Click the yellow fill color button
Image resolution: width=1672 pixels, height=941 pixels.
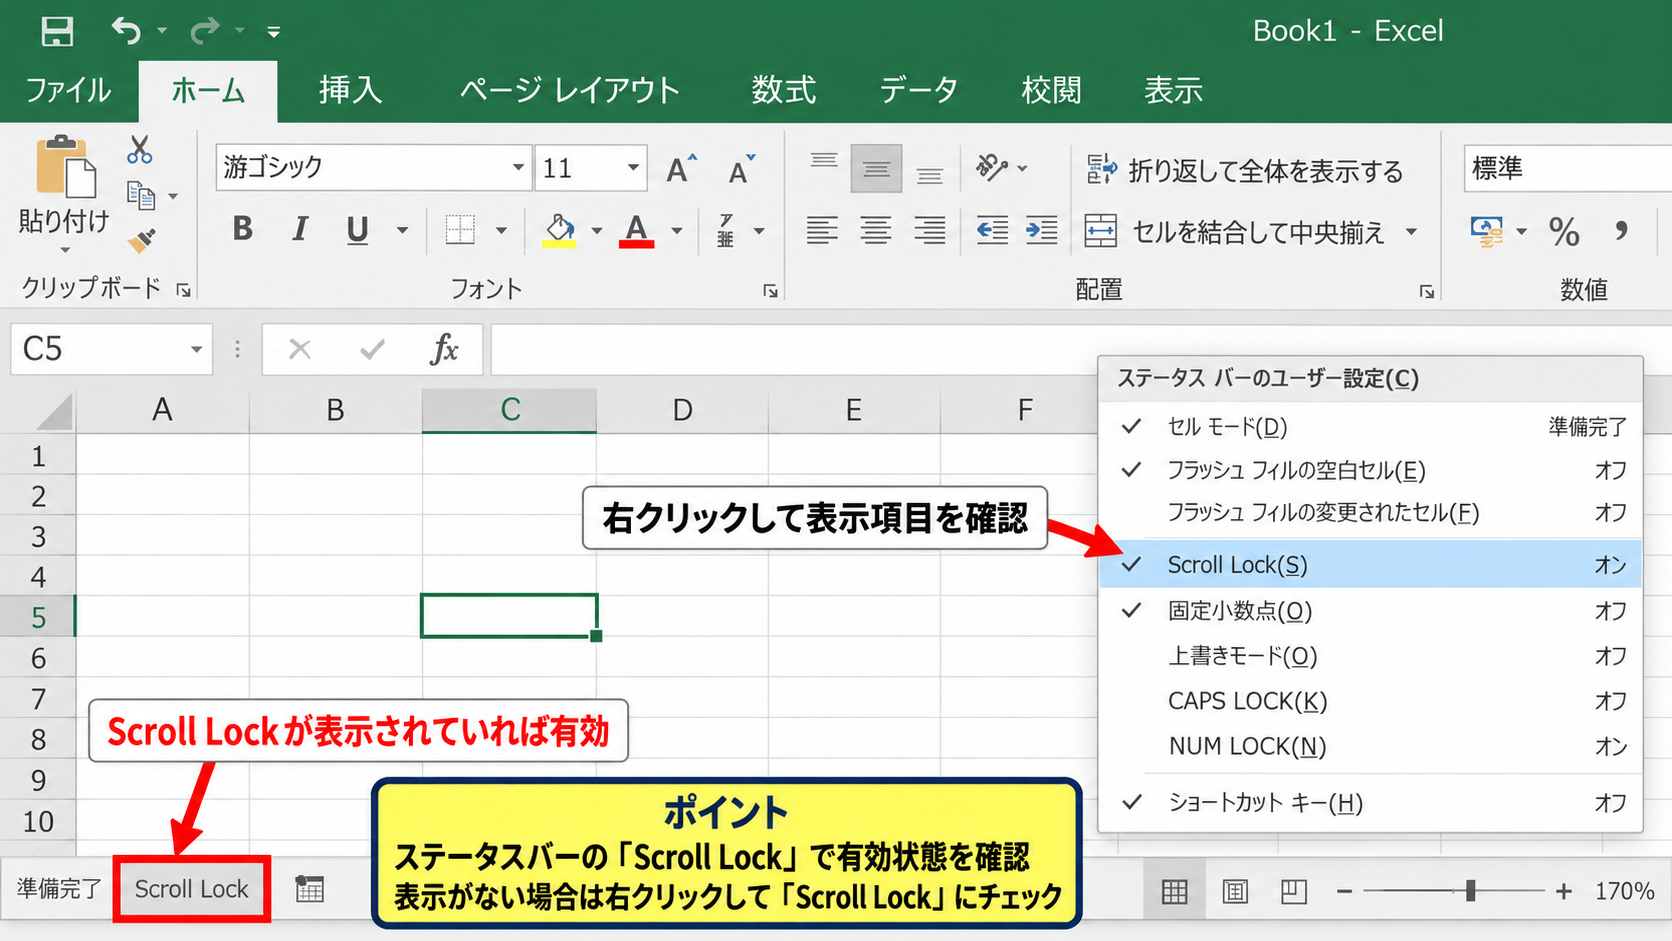560,231
